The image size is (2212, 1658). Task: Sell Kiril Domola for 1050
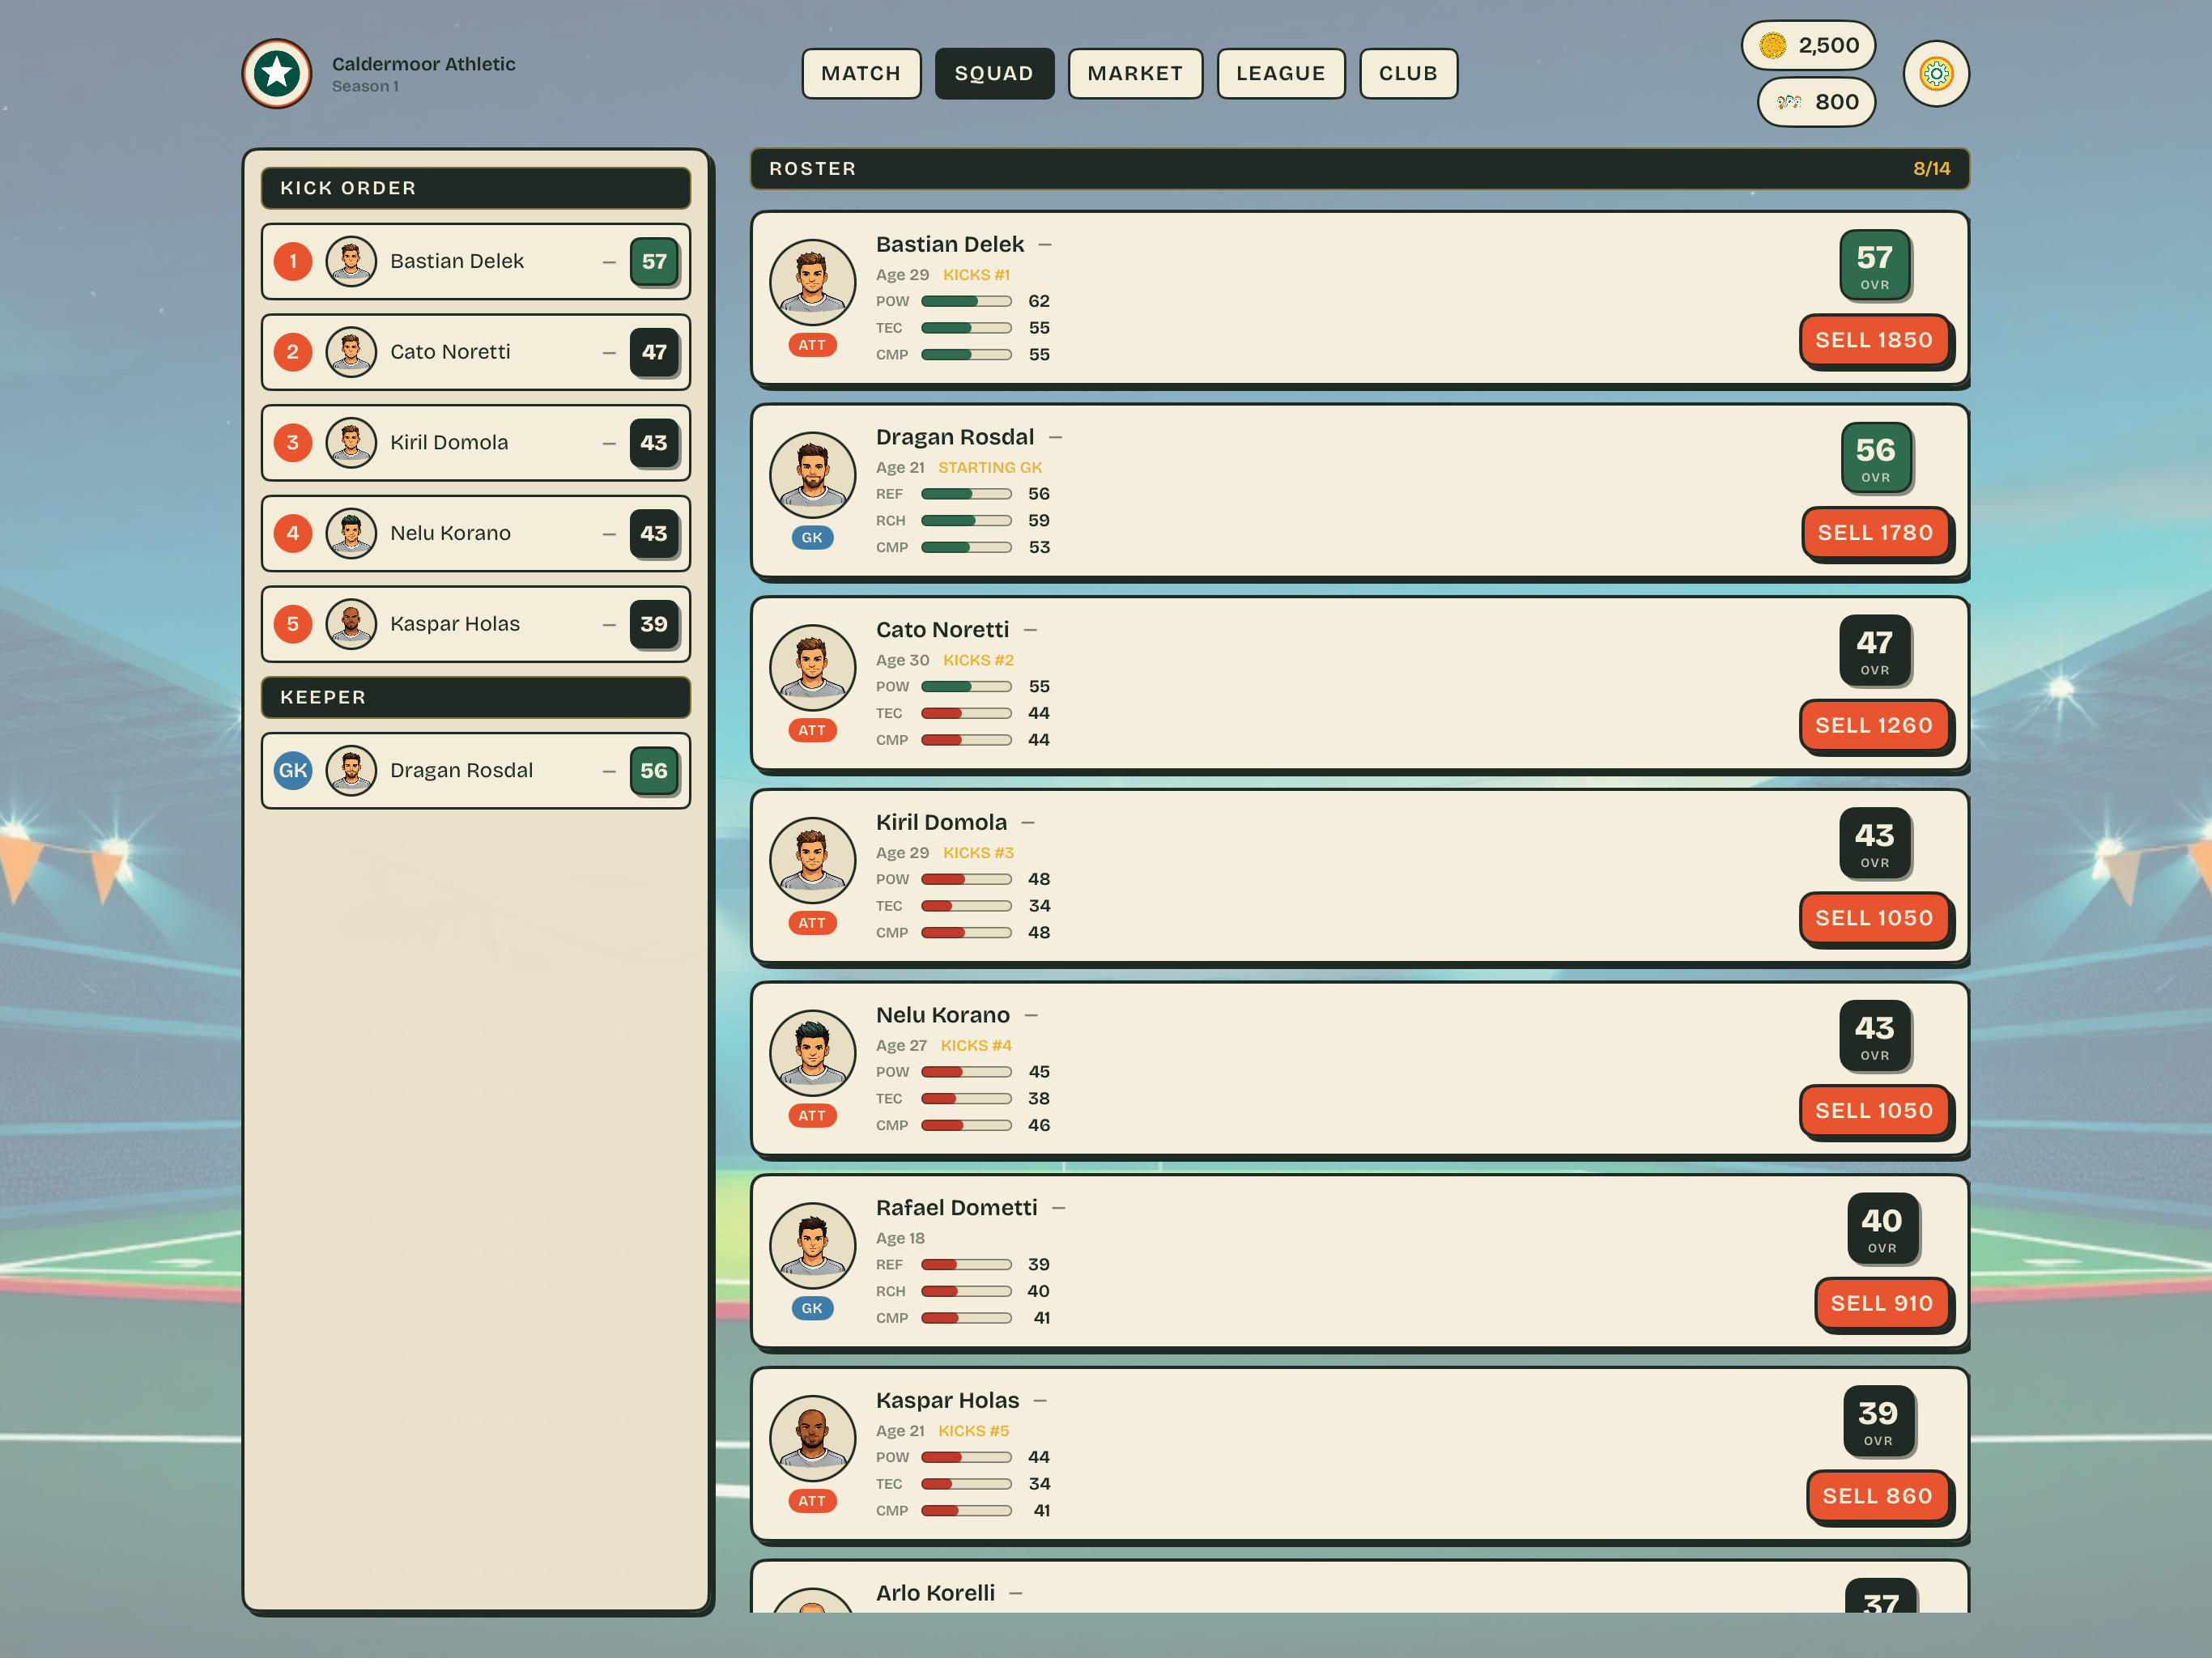pyautogui.click(x=1874, y=918)
